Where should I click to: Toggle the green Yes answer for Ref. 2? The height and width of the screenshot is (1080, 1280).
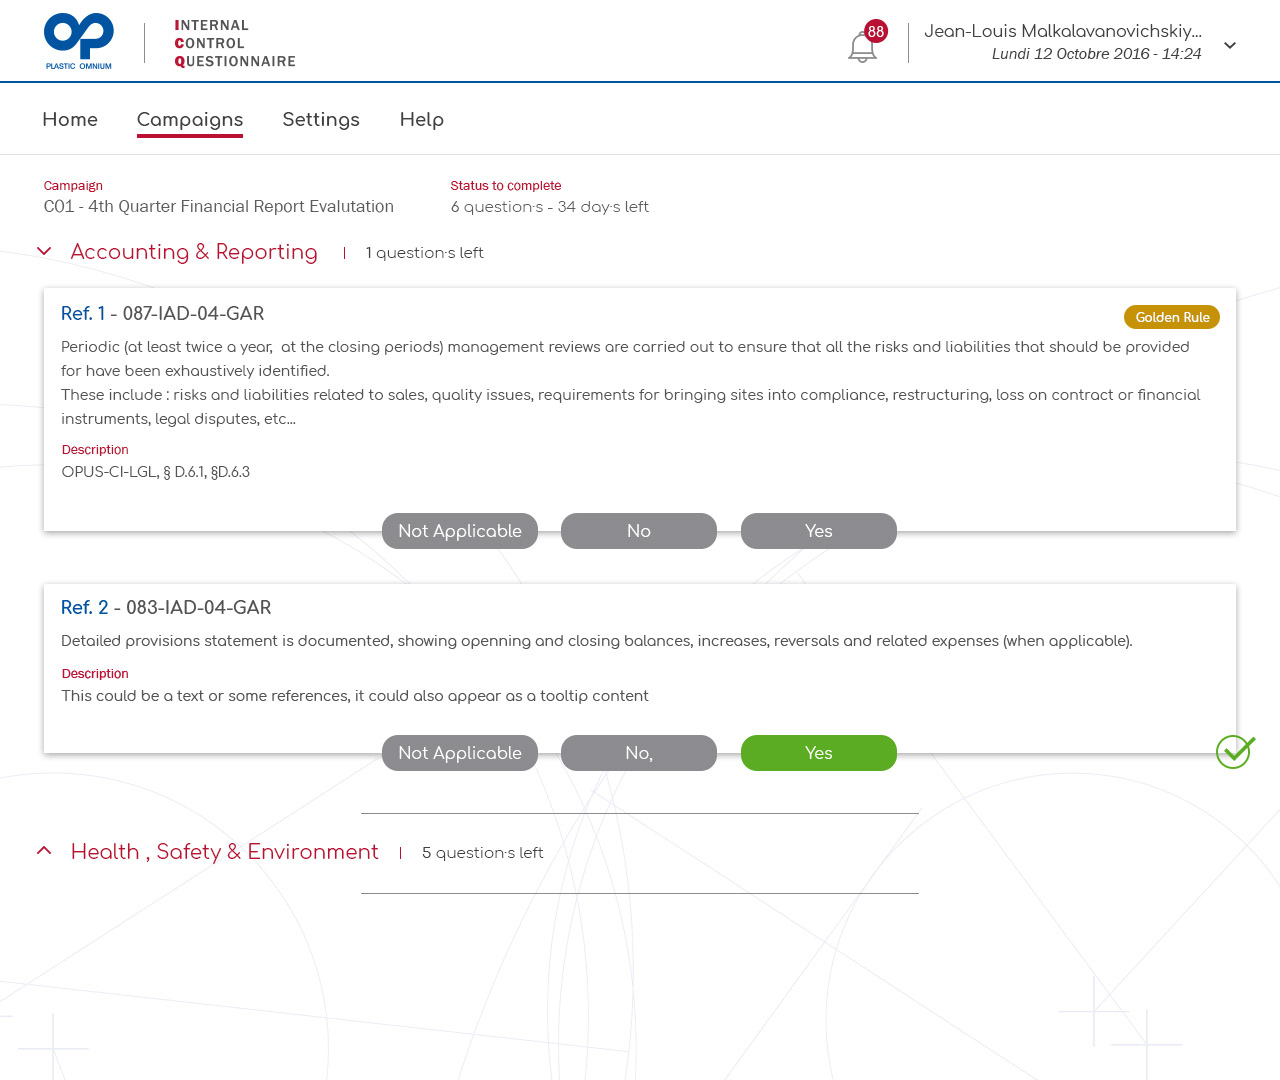pos(818,753)
